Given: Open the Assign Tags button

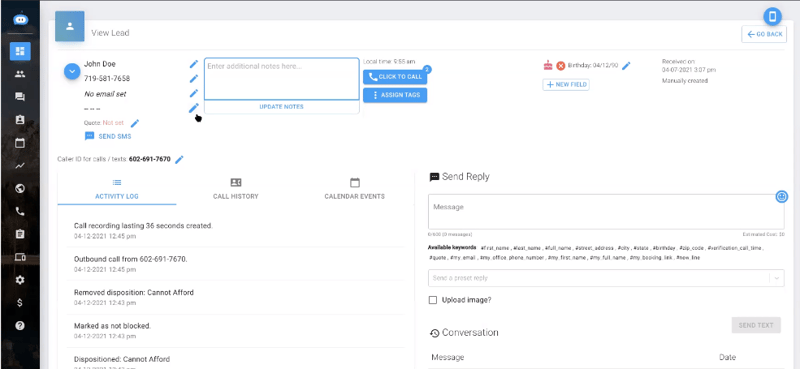Looking at the screenshot, I should point(395,95).
